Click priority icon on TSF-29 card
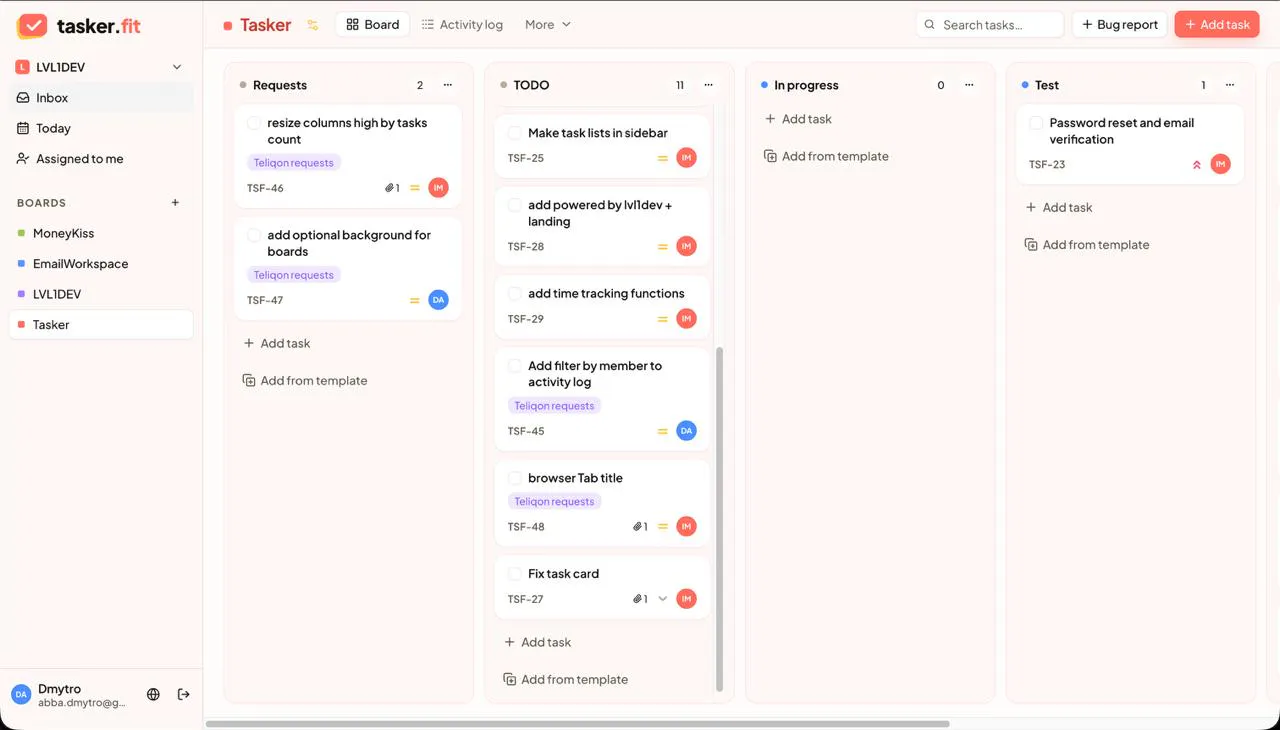Viewport: 1280px width, 730px height. [x=662, y=319]
